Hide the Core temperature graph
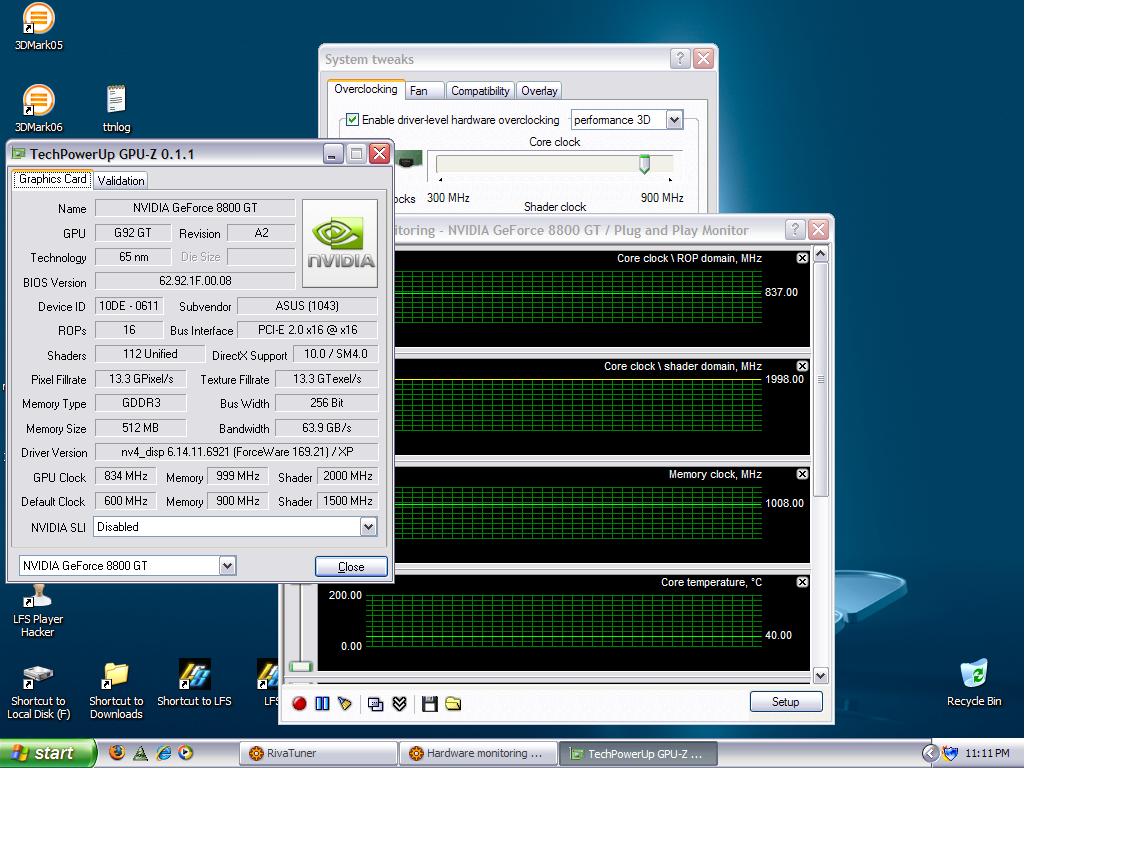The height and width of the screenshot is (849, 1132). tap(802, 582)
